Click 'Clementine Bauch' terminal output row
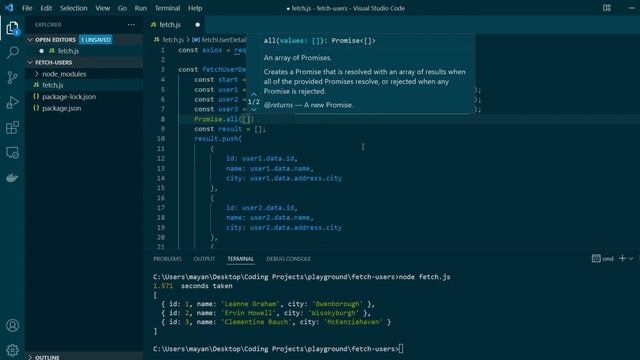Viewport: 640px width, 360px height. pyautogui.click(x=276, y=322)
